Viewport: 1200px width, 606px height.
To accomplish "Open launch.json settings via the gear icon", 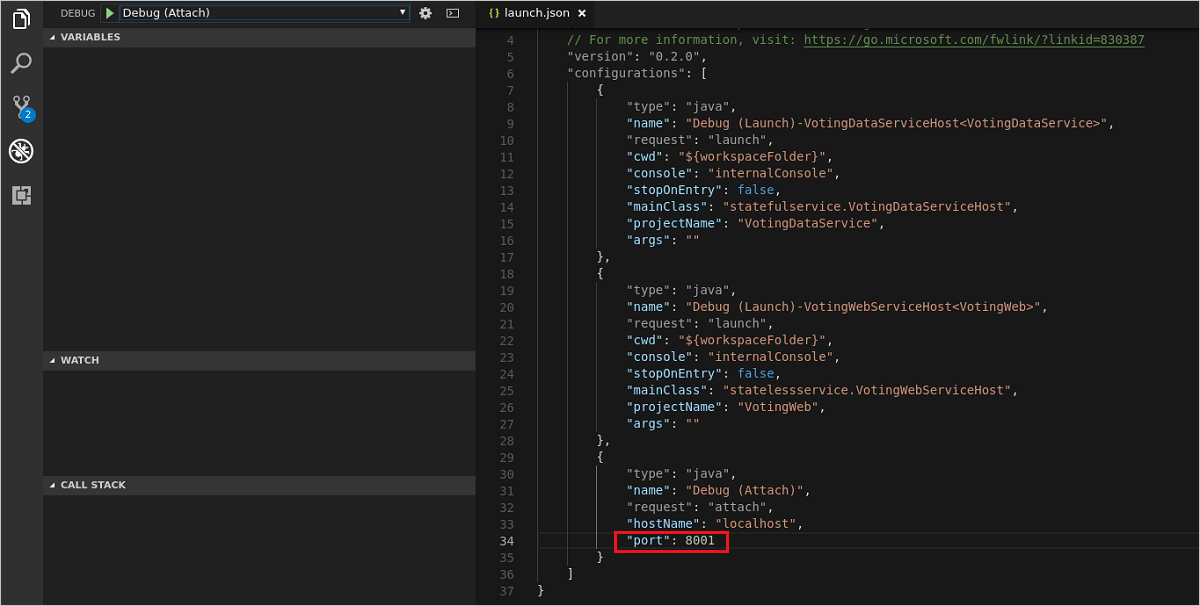I will click(426, 13).
